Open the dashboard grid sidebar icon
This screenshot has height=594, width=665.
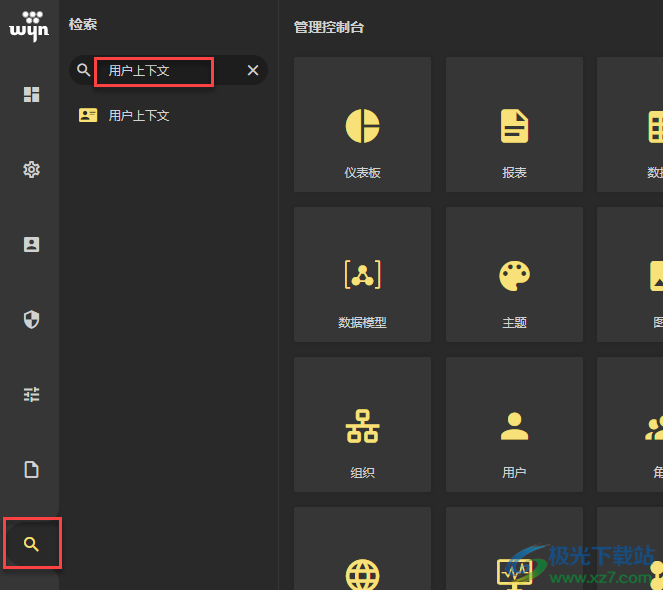[31, 95]
